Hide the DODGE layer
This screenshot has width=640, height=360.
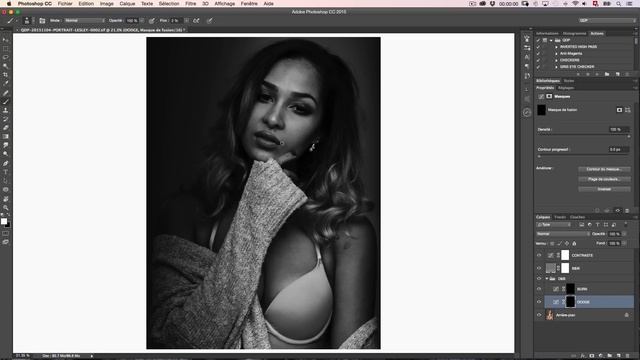point(539,302)
